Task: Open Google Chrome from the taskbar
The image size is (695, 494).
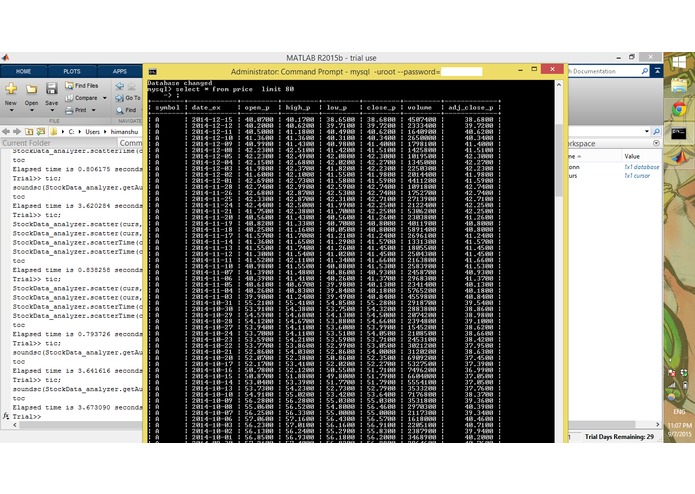Action: pos(679,109)
